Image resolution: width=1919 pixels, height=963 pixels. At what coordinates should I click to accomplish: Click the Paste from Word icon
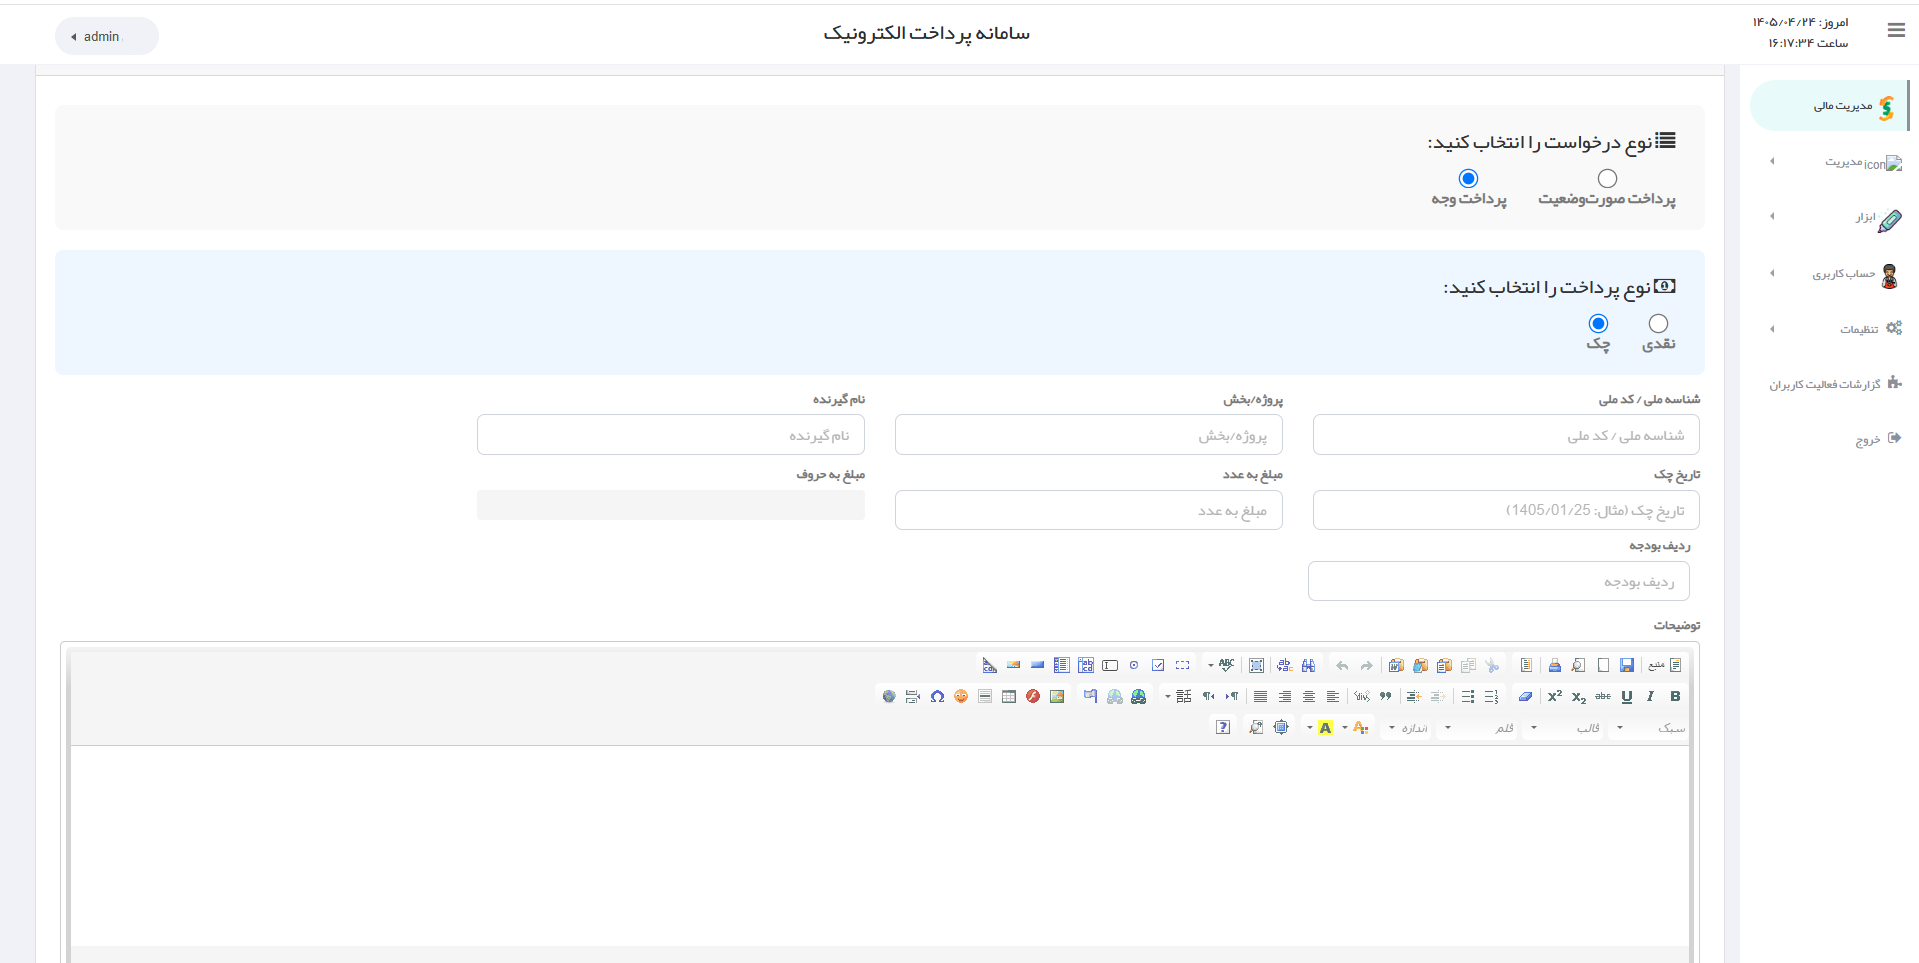[1396, 666]
